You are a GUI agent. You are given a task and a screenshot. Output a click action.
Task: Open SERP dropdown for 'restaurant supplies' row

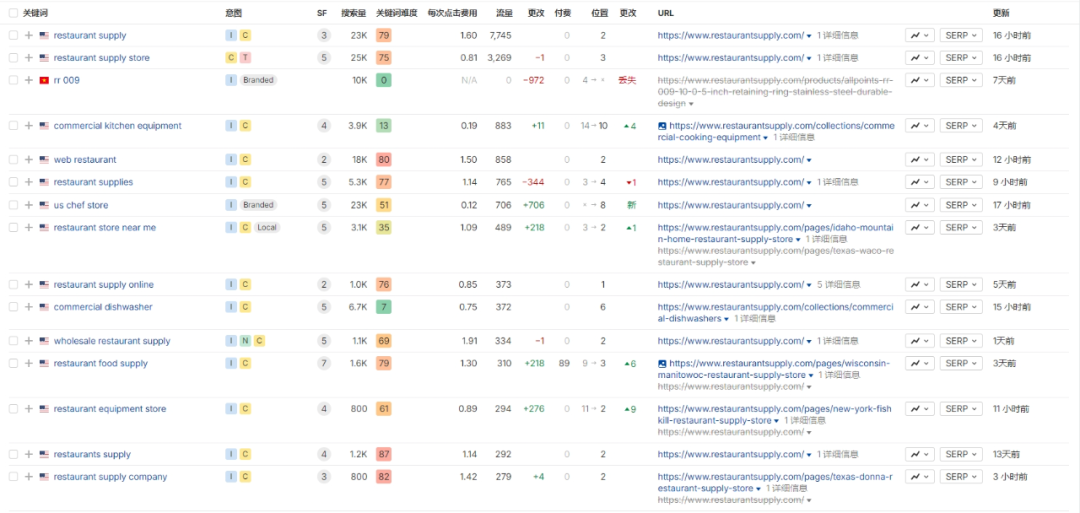(961, 182)
